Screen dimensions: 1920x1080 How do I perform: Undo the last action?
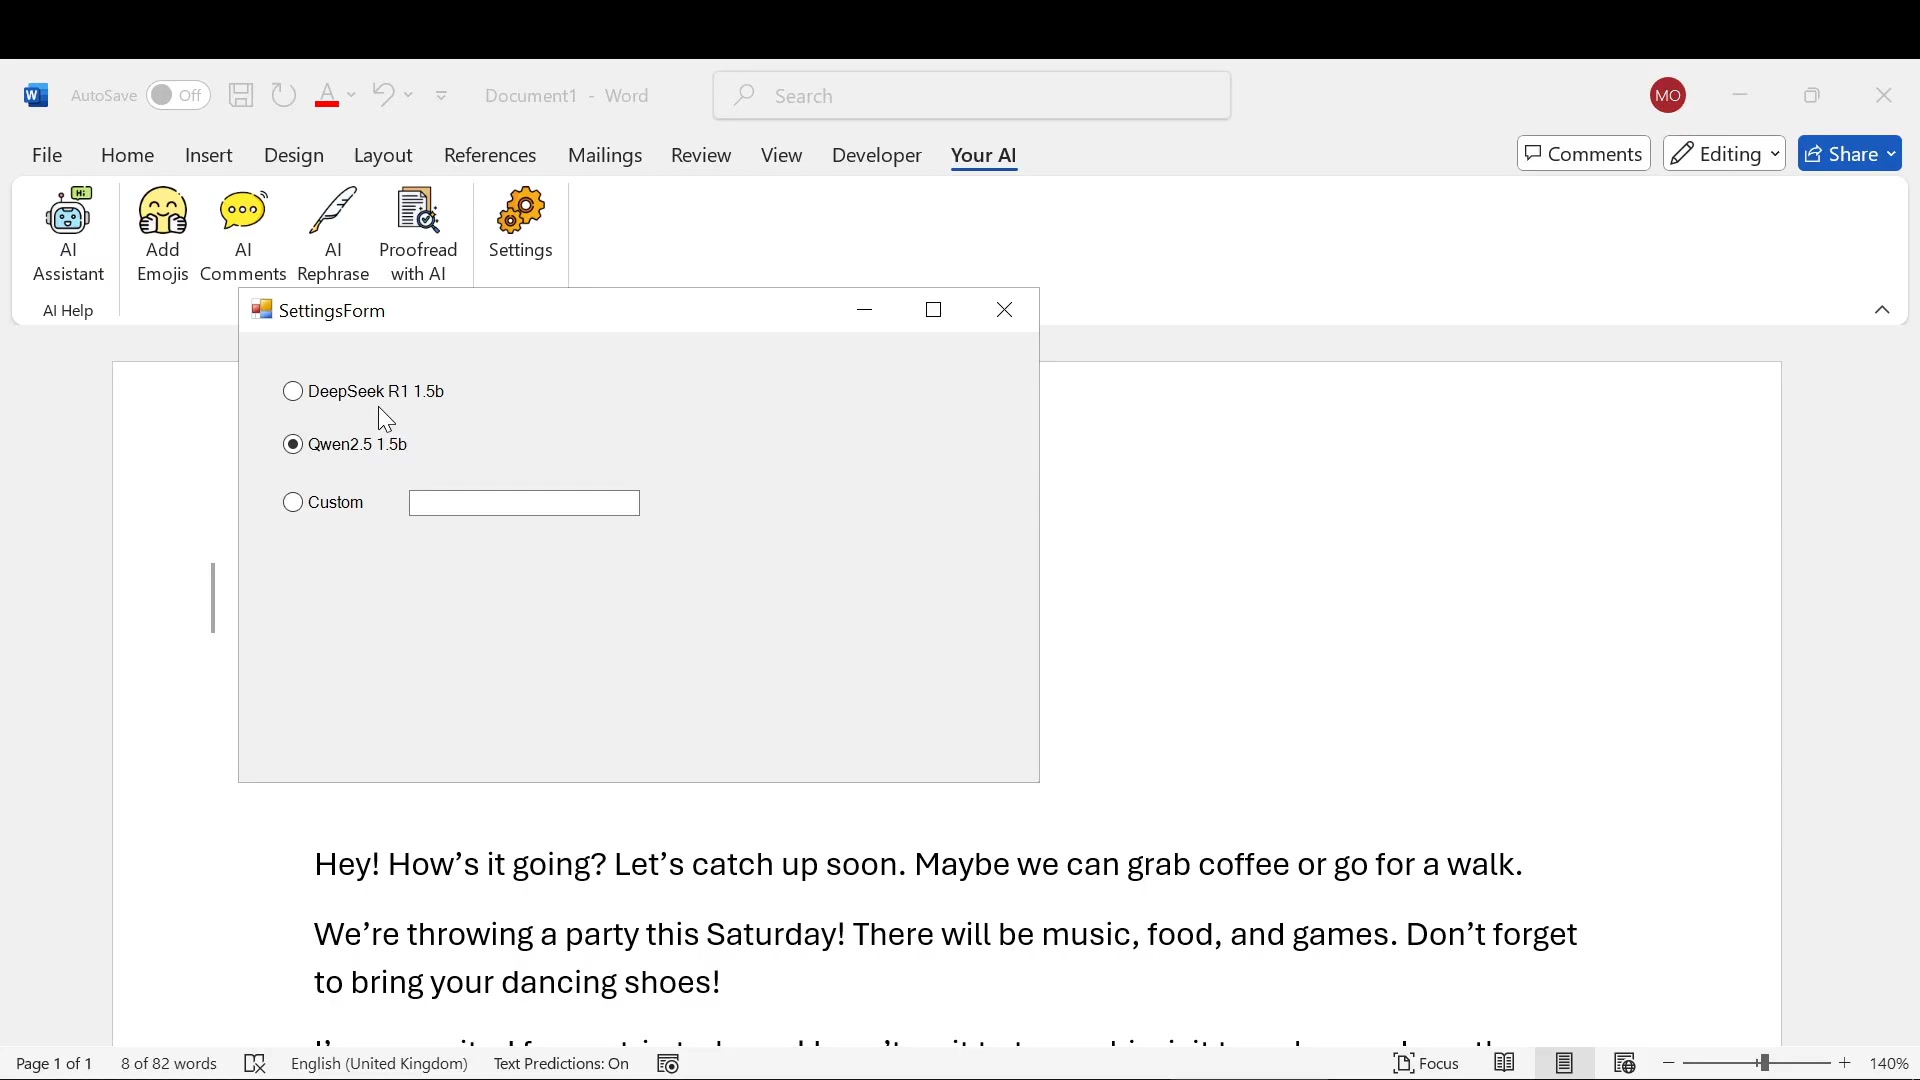point(383,95)
